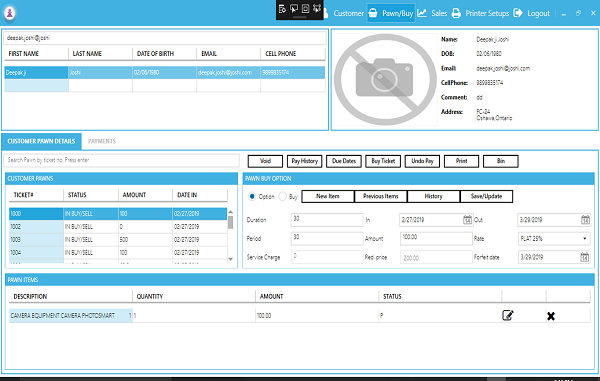Click the TICKET# column header
600x381 pixels.
[36, 195]
